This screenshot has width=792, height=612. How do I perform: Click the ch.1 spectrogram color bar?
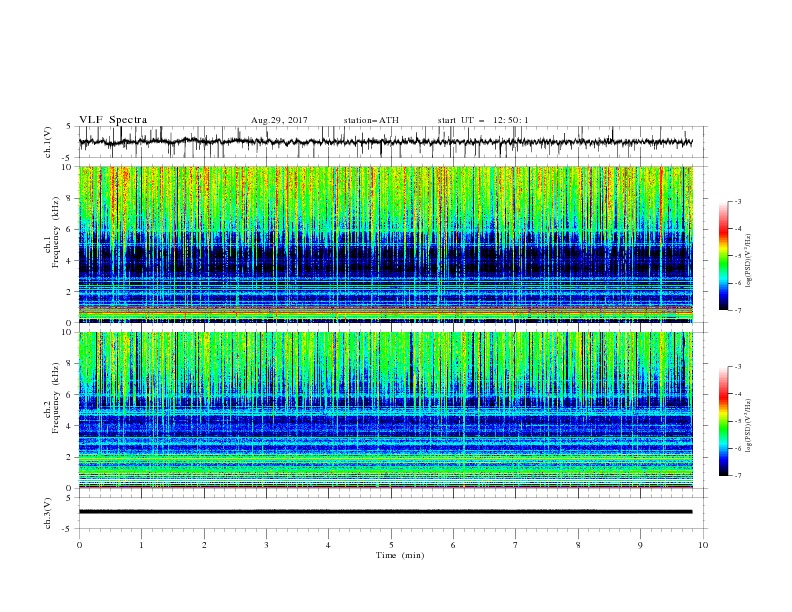coord(724,256)
